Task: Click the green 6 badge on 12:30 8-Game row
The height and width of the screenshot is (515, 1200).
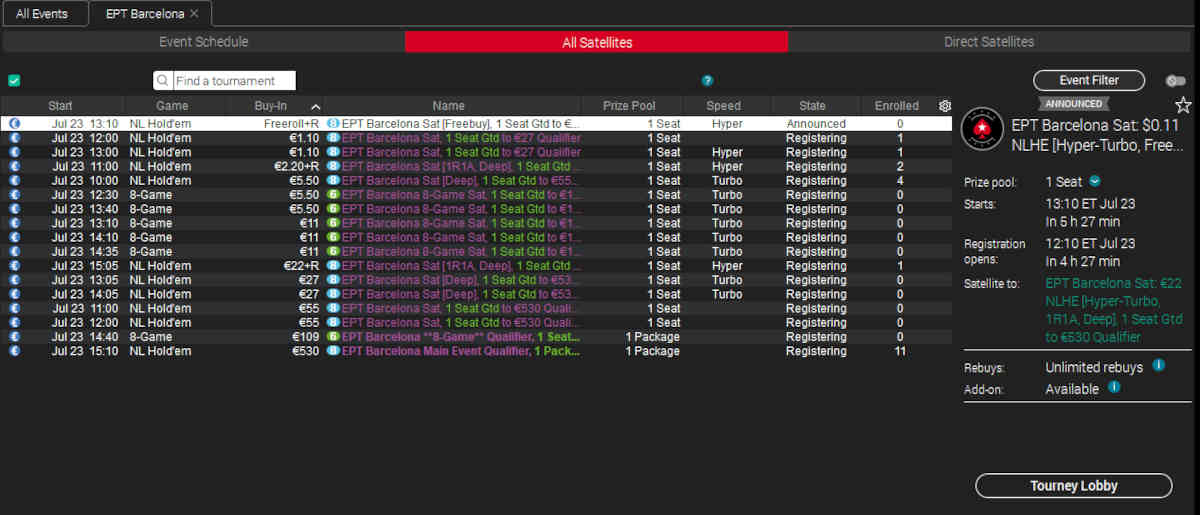Action: [333, 195]
